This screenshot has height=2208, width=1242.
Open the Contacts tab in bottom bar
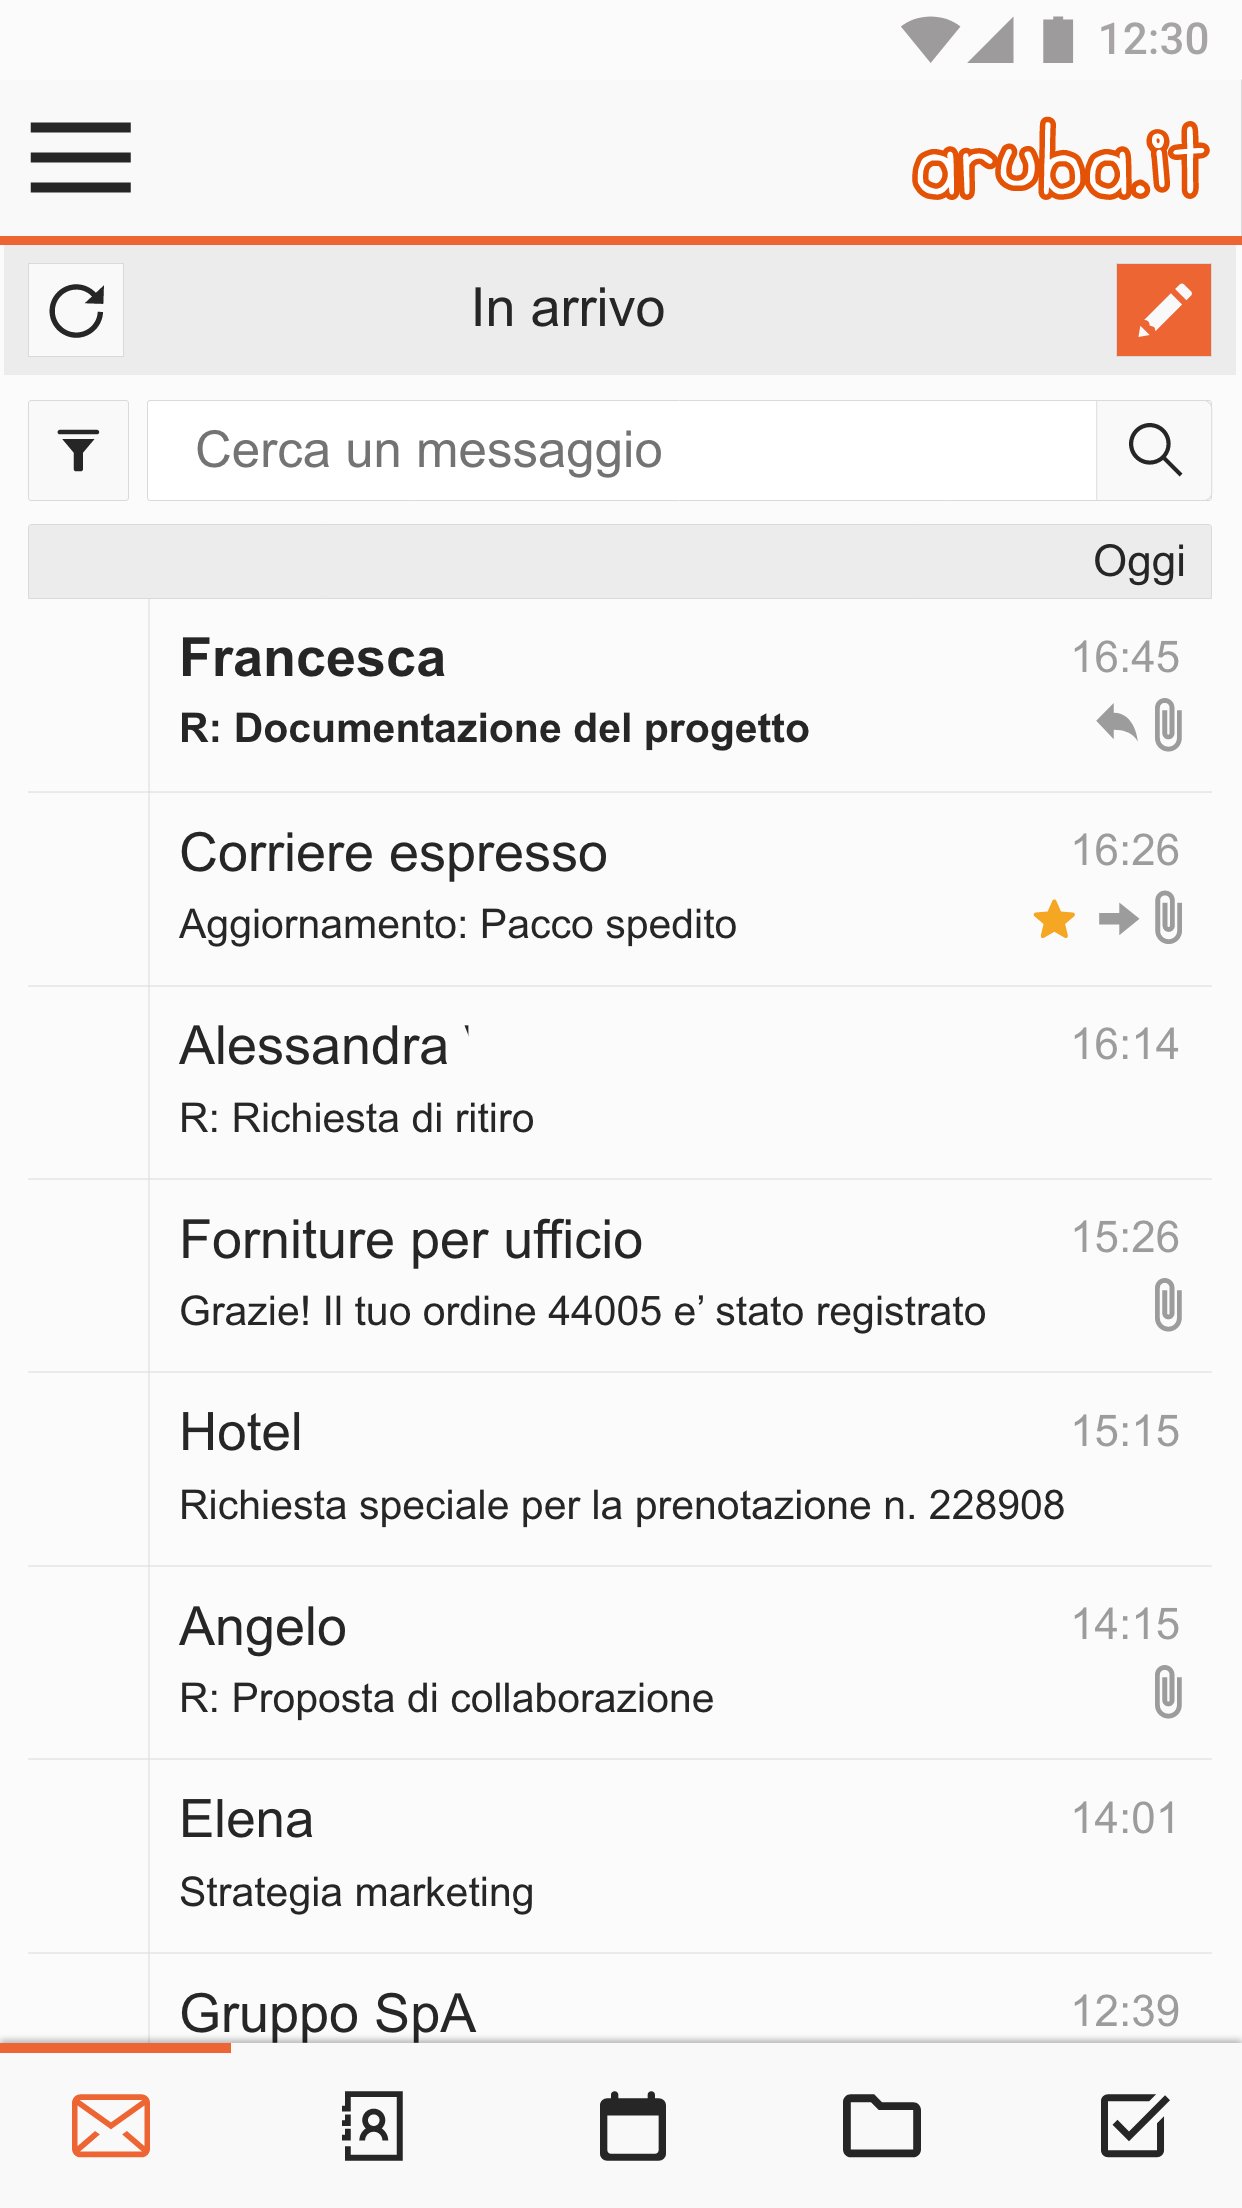point(372,2125)
